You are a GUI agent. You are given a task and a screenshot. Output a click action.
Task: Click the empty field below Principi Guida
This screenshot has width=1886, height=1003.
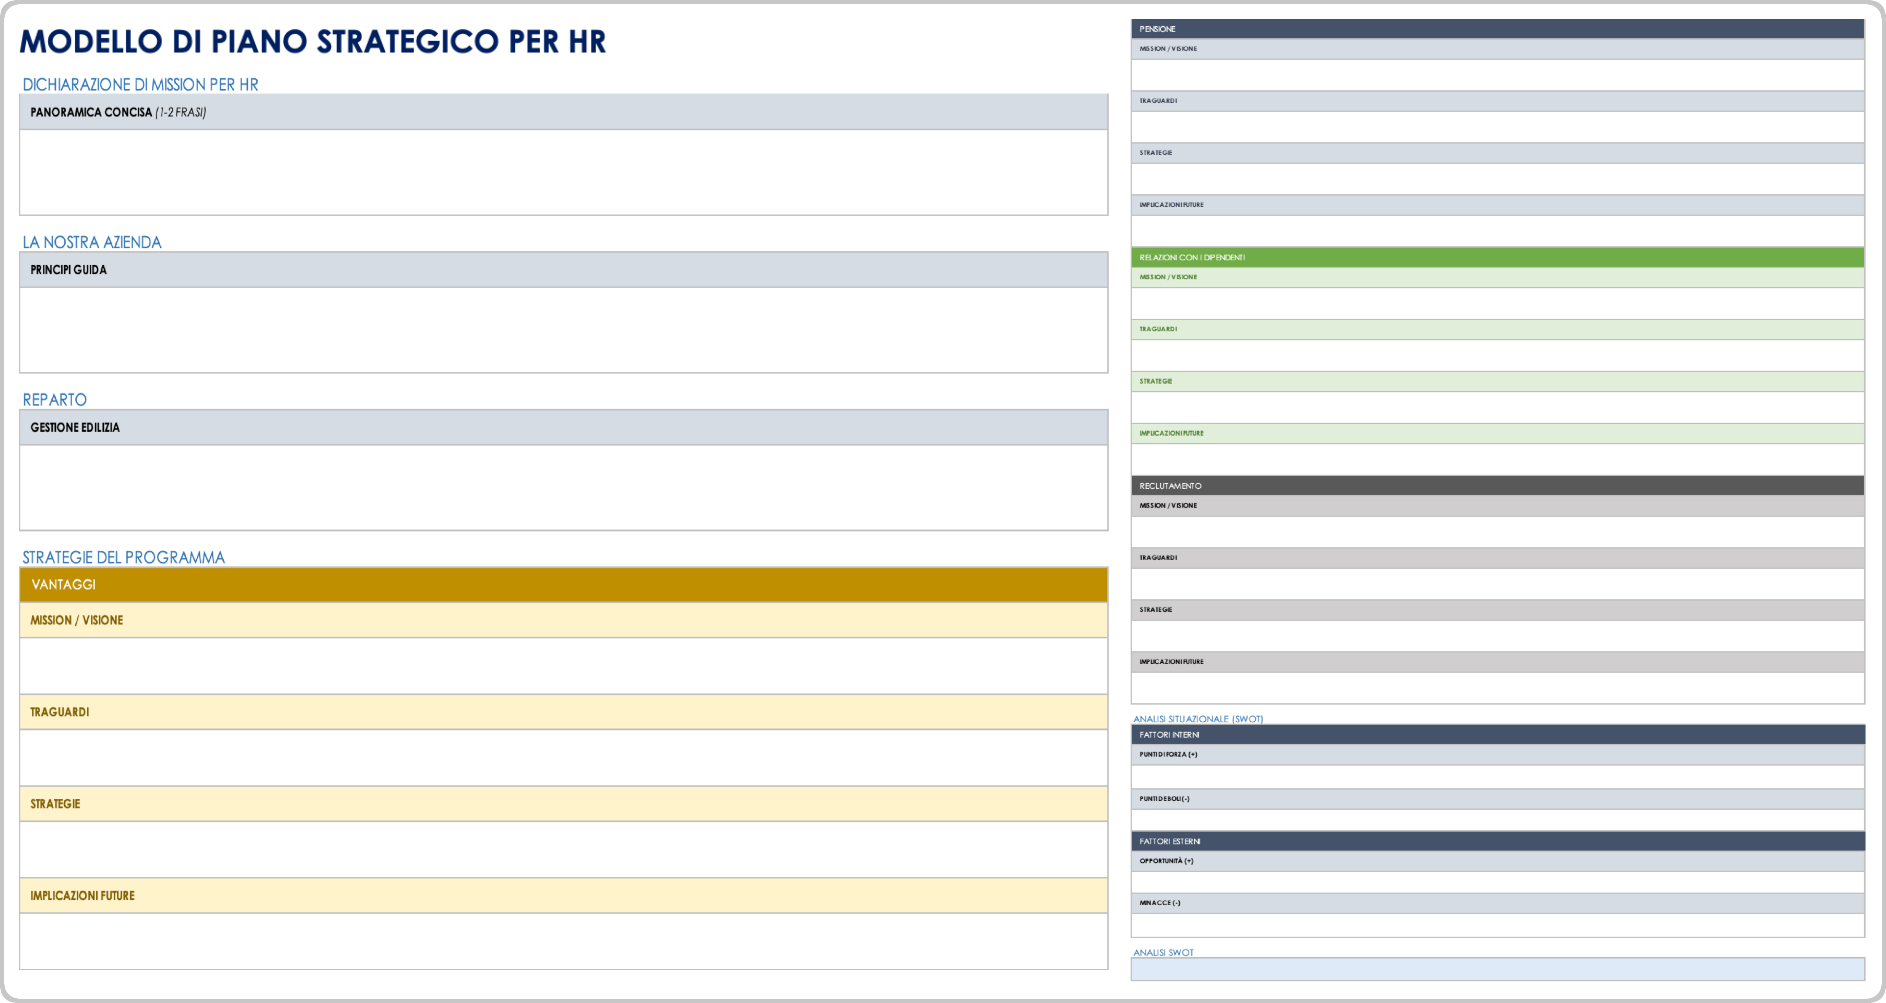(563, 330)
